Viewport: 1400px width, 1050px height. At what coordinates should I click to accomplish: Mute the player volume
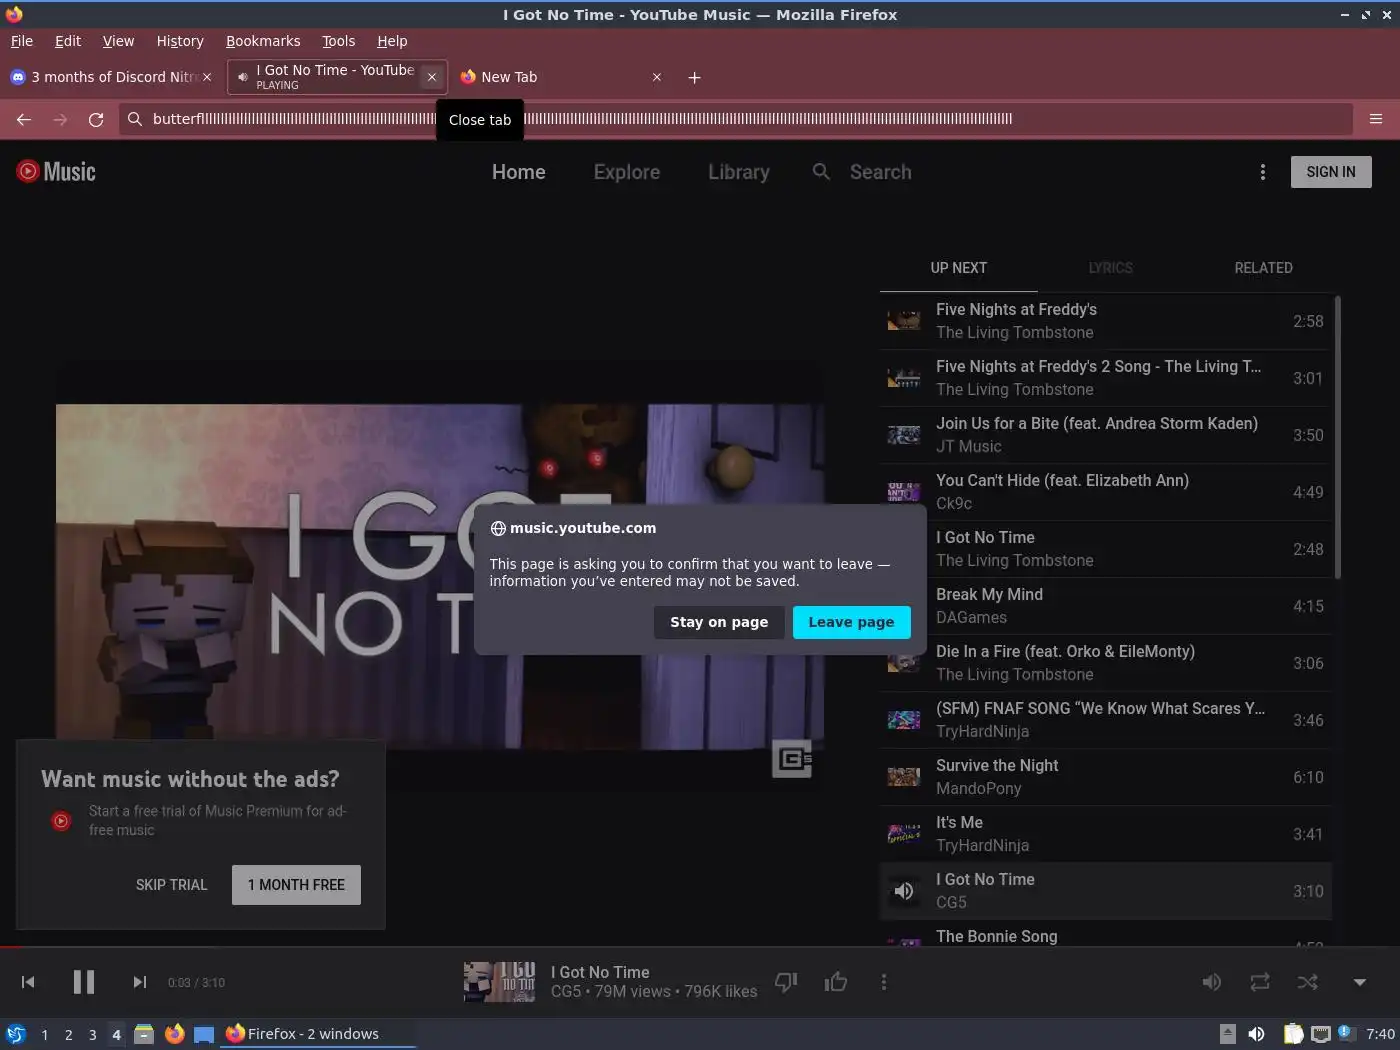pos(1211,982)
